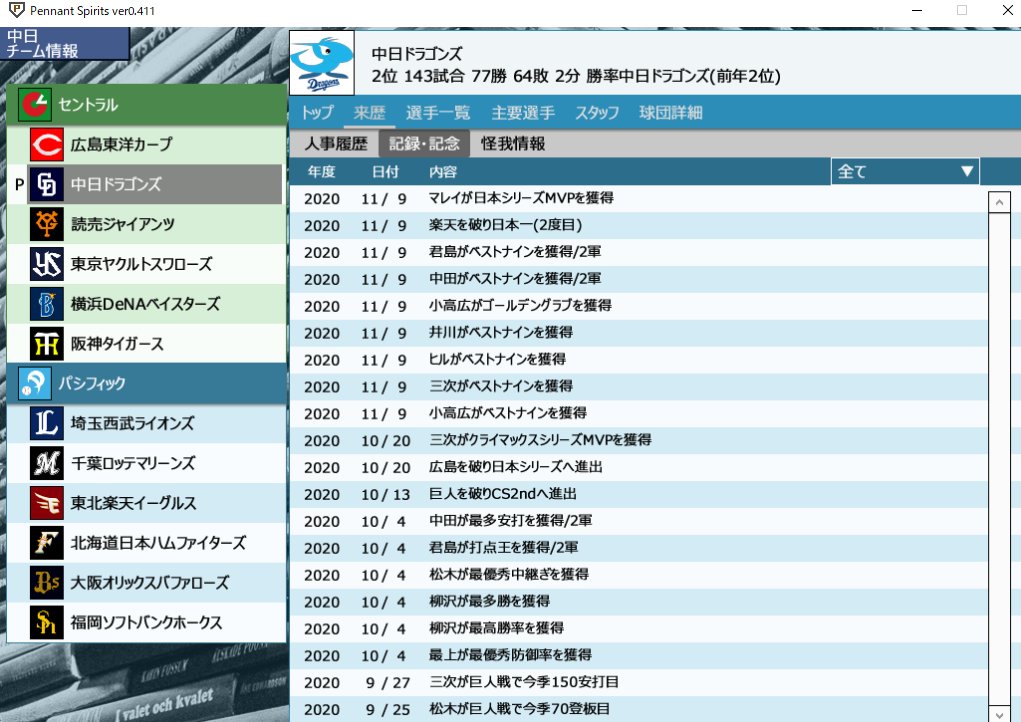
Task: Switch to the トップ tab
Action: [318, 113]
